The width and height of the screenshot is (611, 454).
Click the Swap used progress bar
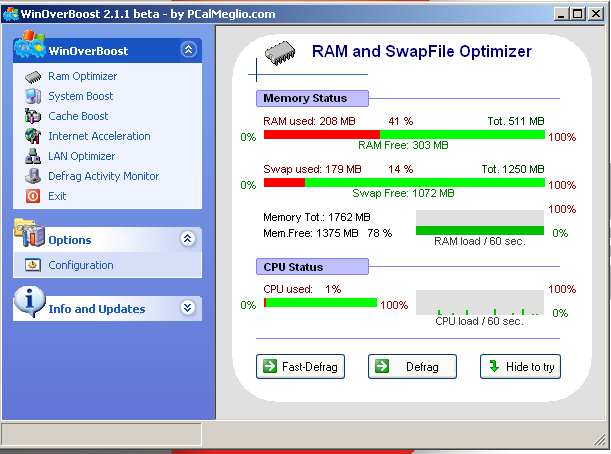tap(404, 182)
